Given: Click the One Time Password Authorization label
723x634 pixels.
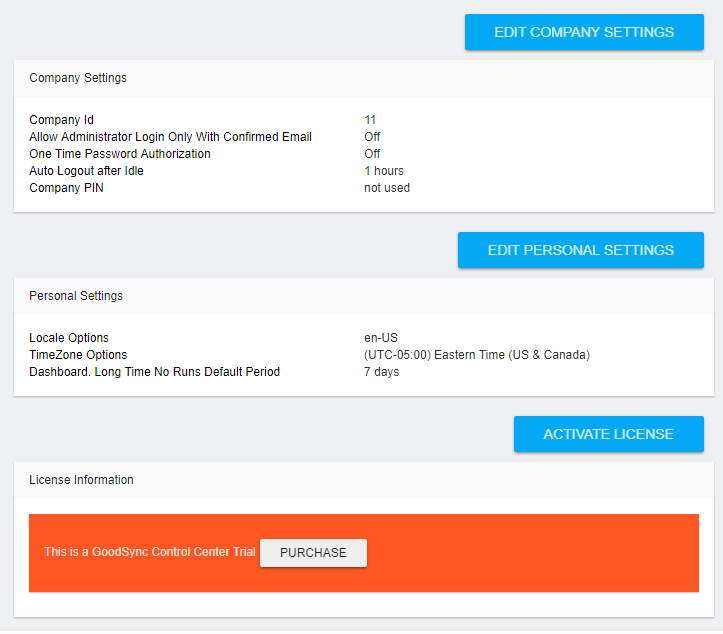Looking at the screenshot, I should click(120, 154).
